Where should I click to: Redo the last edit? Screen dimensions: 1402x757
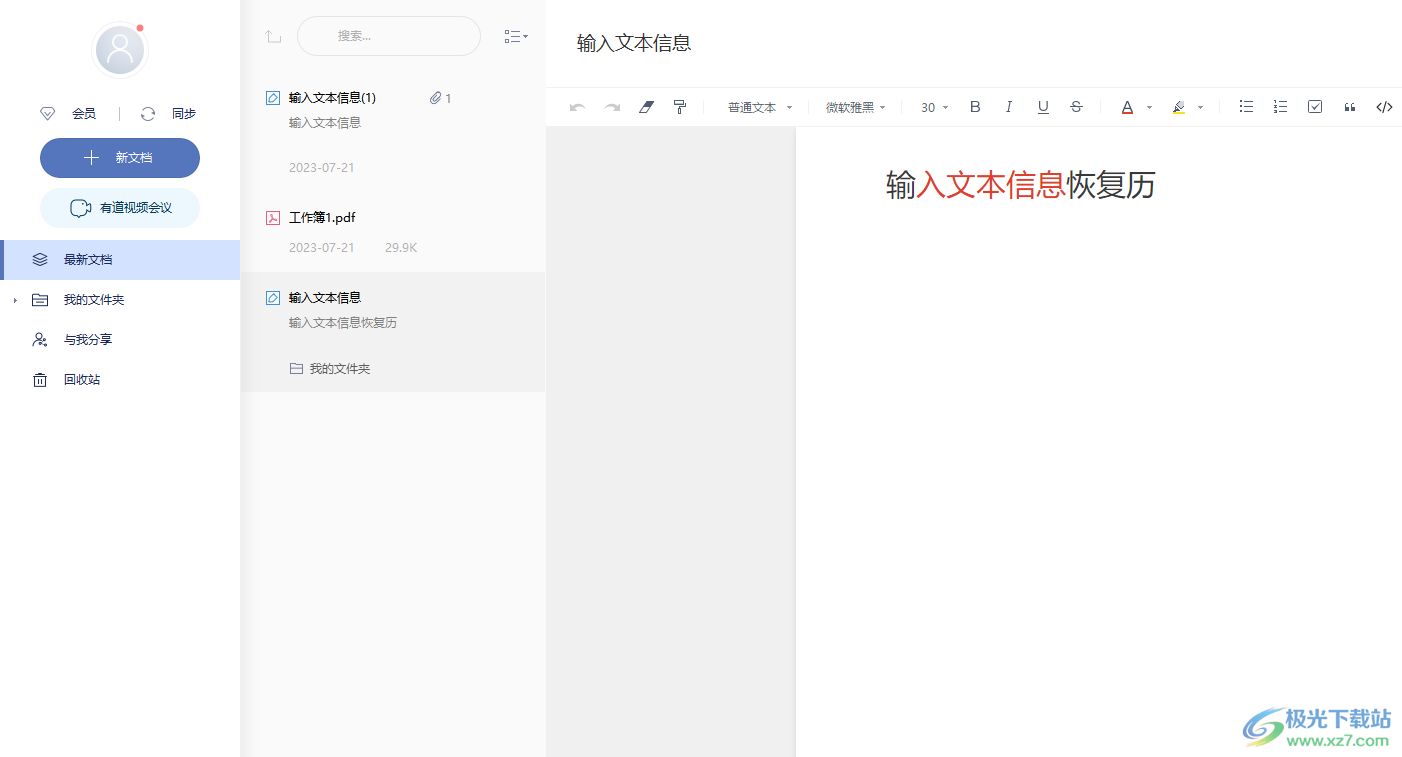tap(612, 107)
